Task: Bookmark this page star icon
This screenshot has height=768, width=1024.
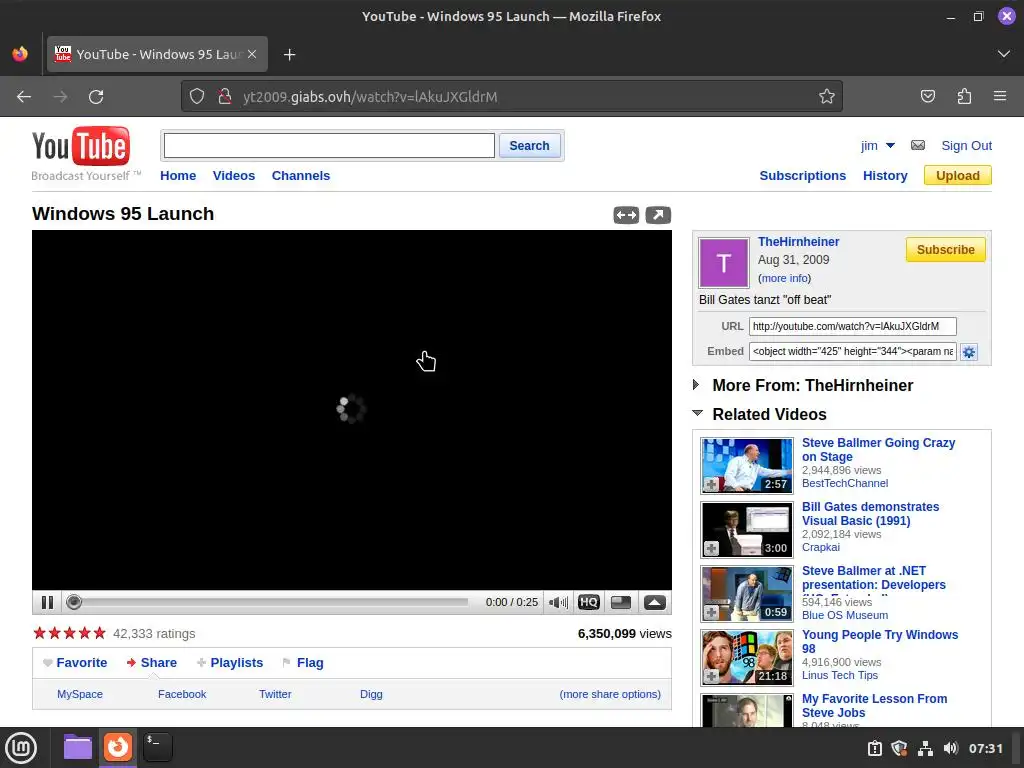Action: tap(827, 97)
